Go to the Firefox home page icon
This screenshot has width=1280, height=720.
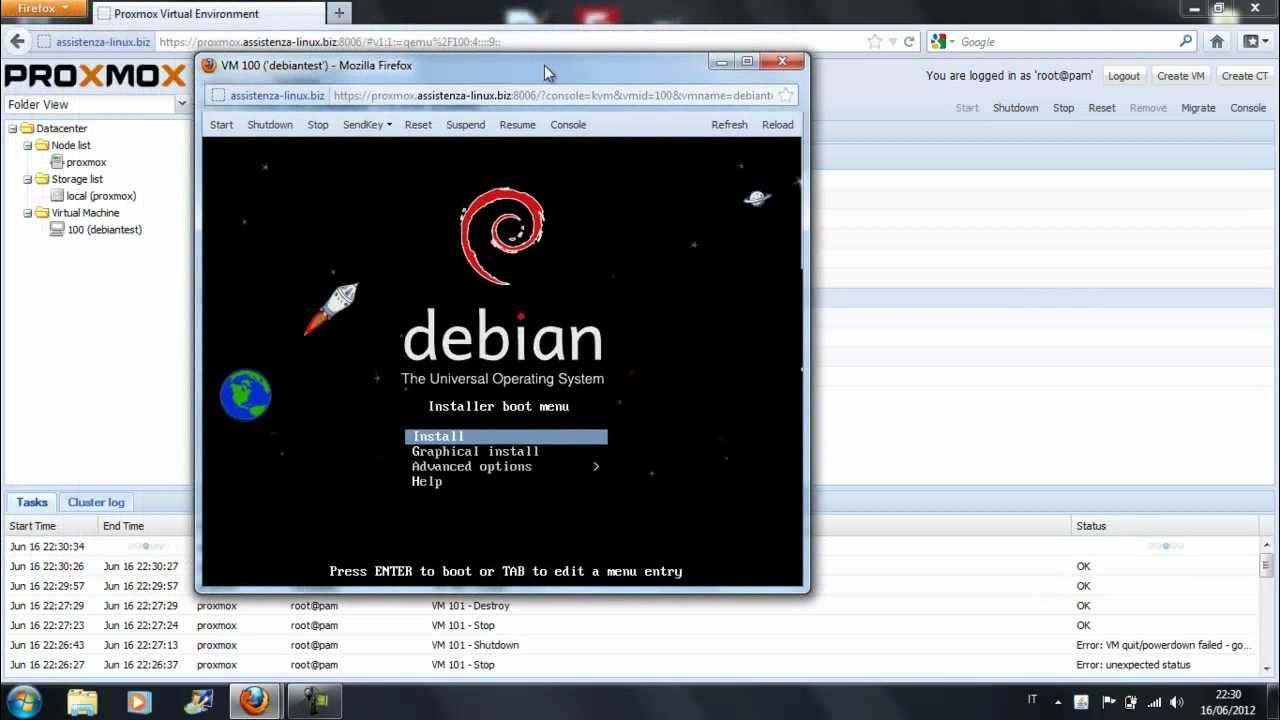pos(1217,42)
